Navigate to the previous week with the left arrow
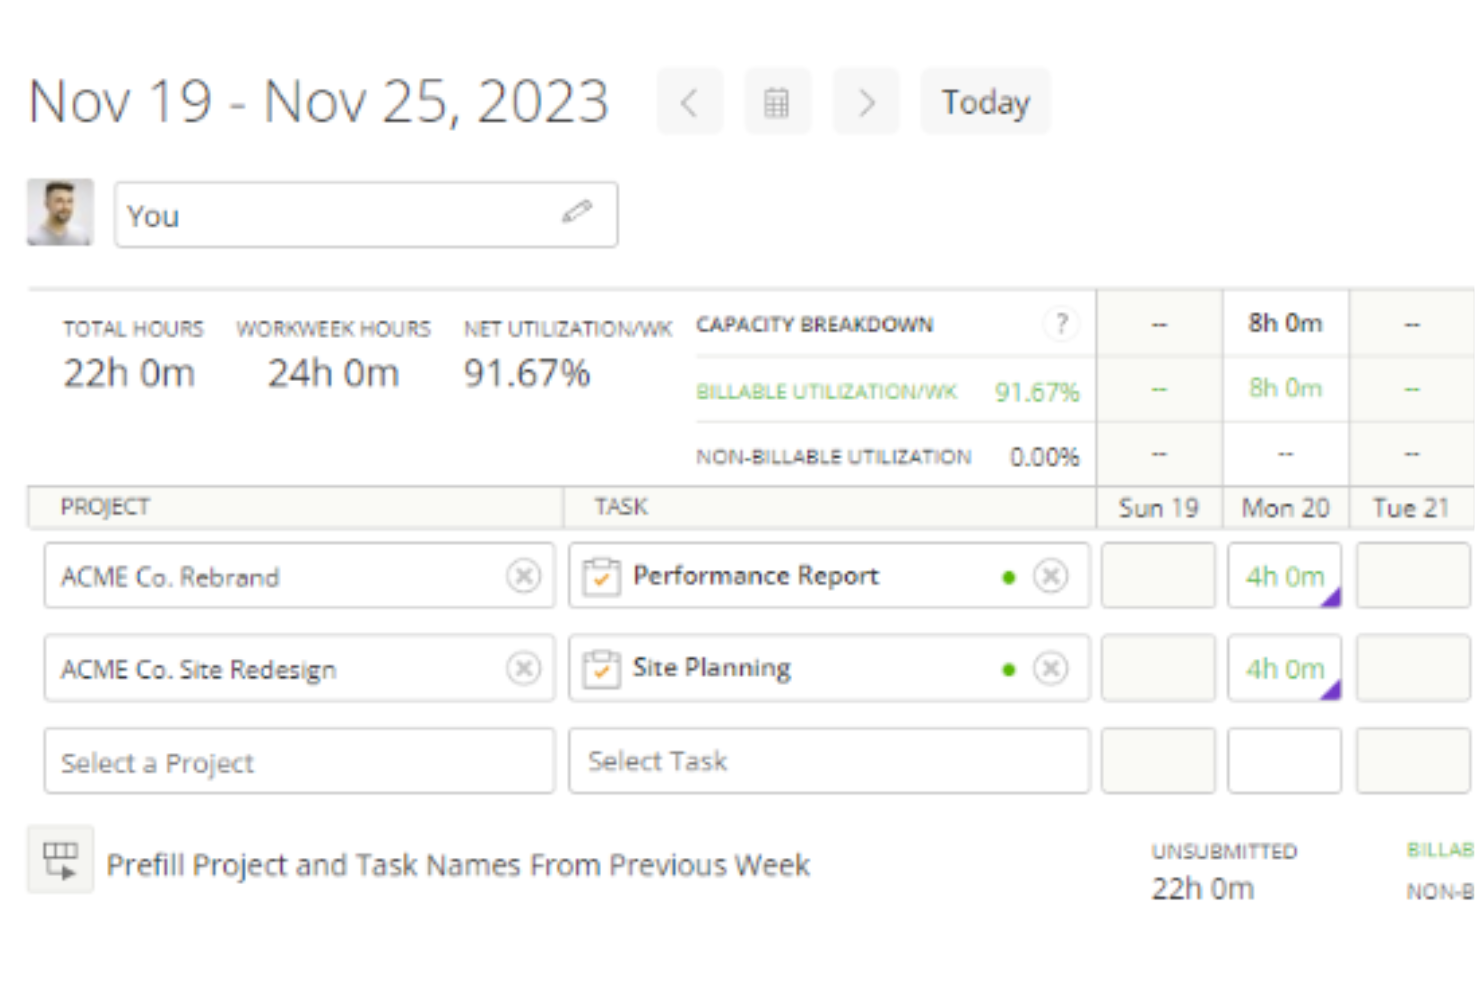Screen dimensions: 1480x987 pos(689,101)
